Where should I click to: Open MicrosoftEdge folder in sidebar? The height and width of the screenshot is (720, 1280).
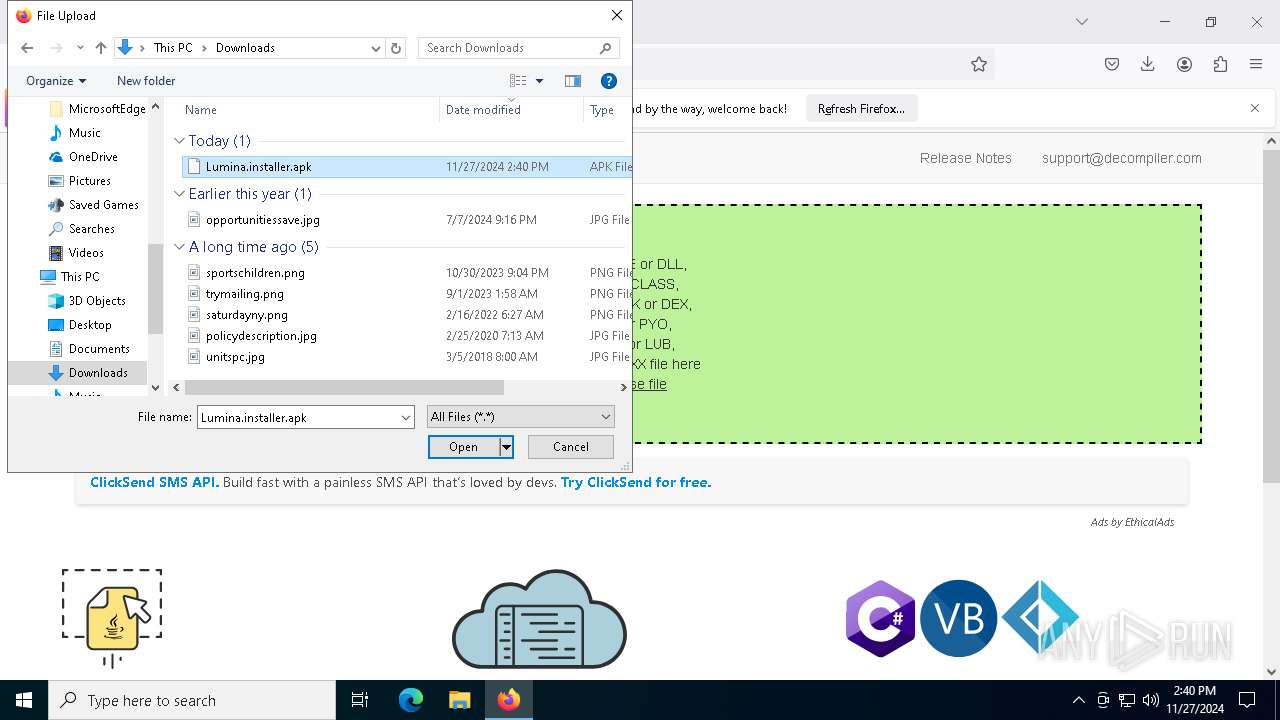(x=106, y=109)
